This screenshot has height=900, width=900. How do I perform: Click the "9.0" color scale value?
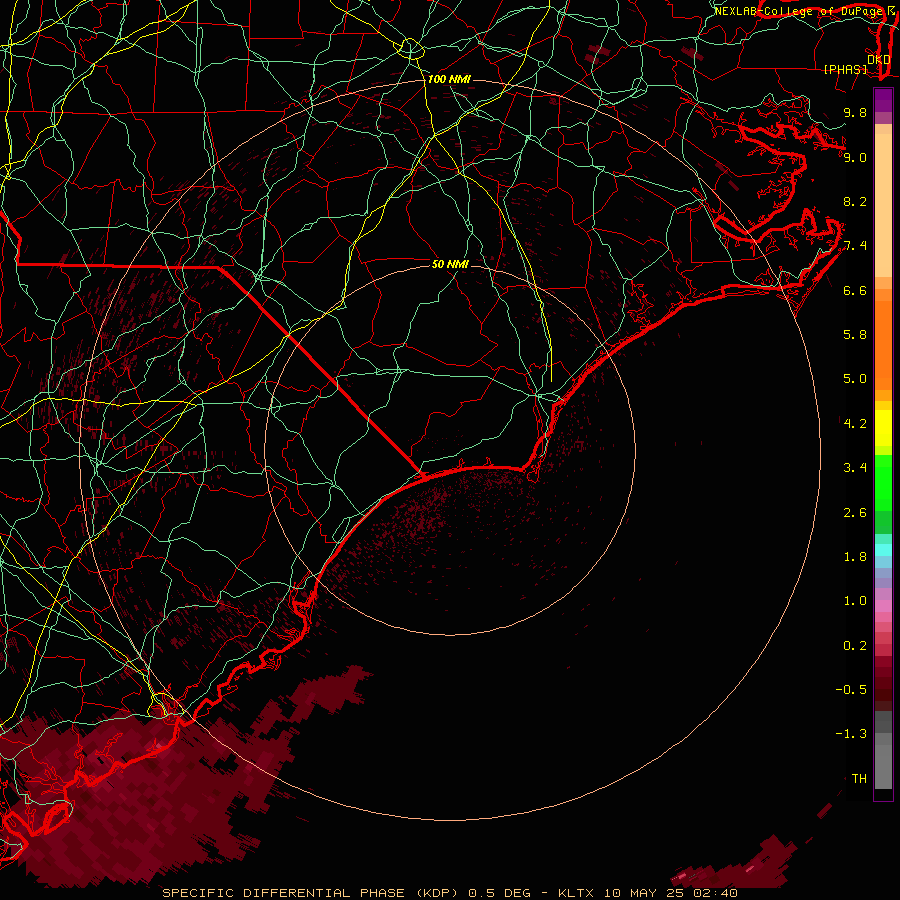tap(855, 157)
